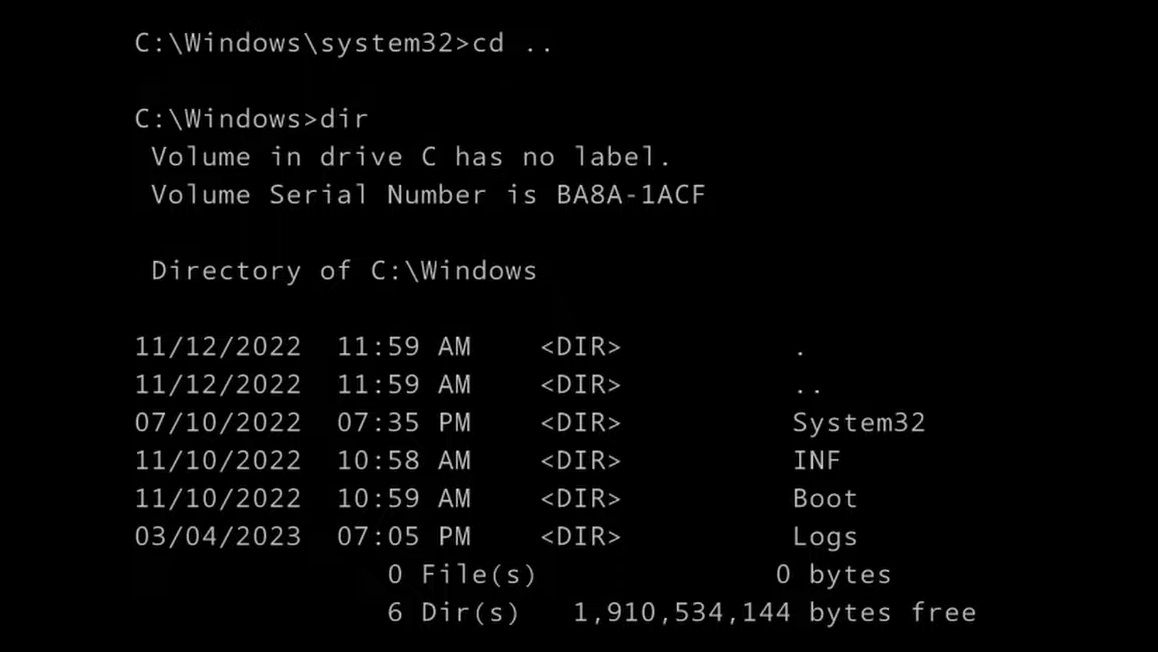
Task: Click the System32 directory name
Action: point(858,423)
